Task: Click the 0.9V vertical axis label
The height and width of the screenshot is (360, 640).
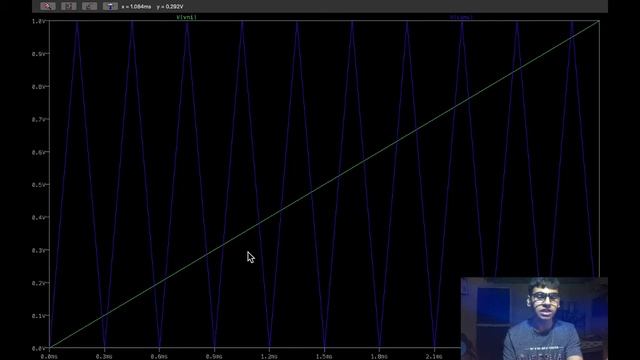Action: coord(38,53)
